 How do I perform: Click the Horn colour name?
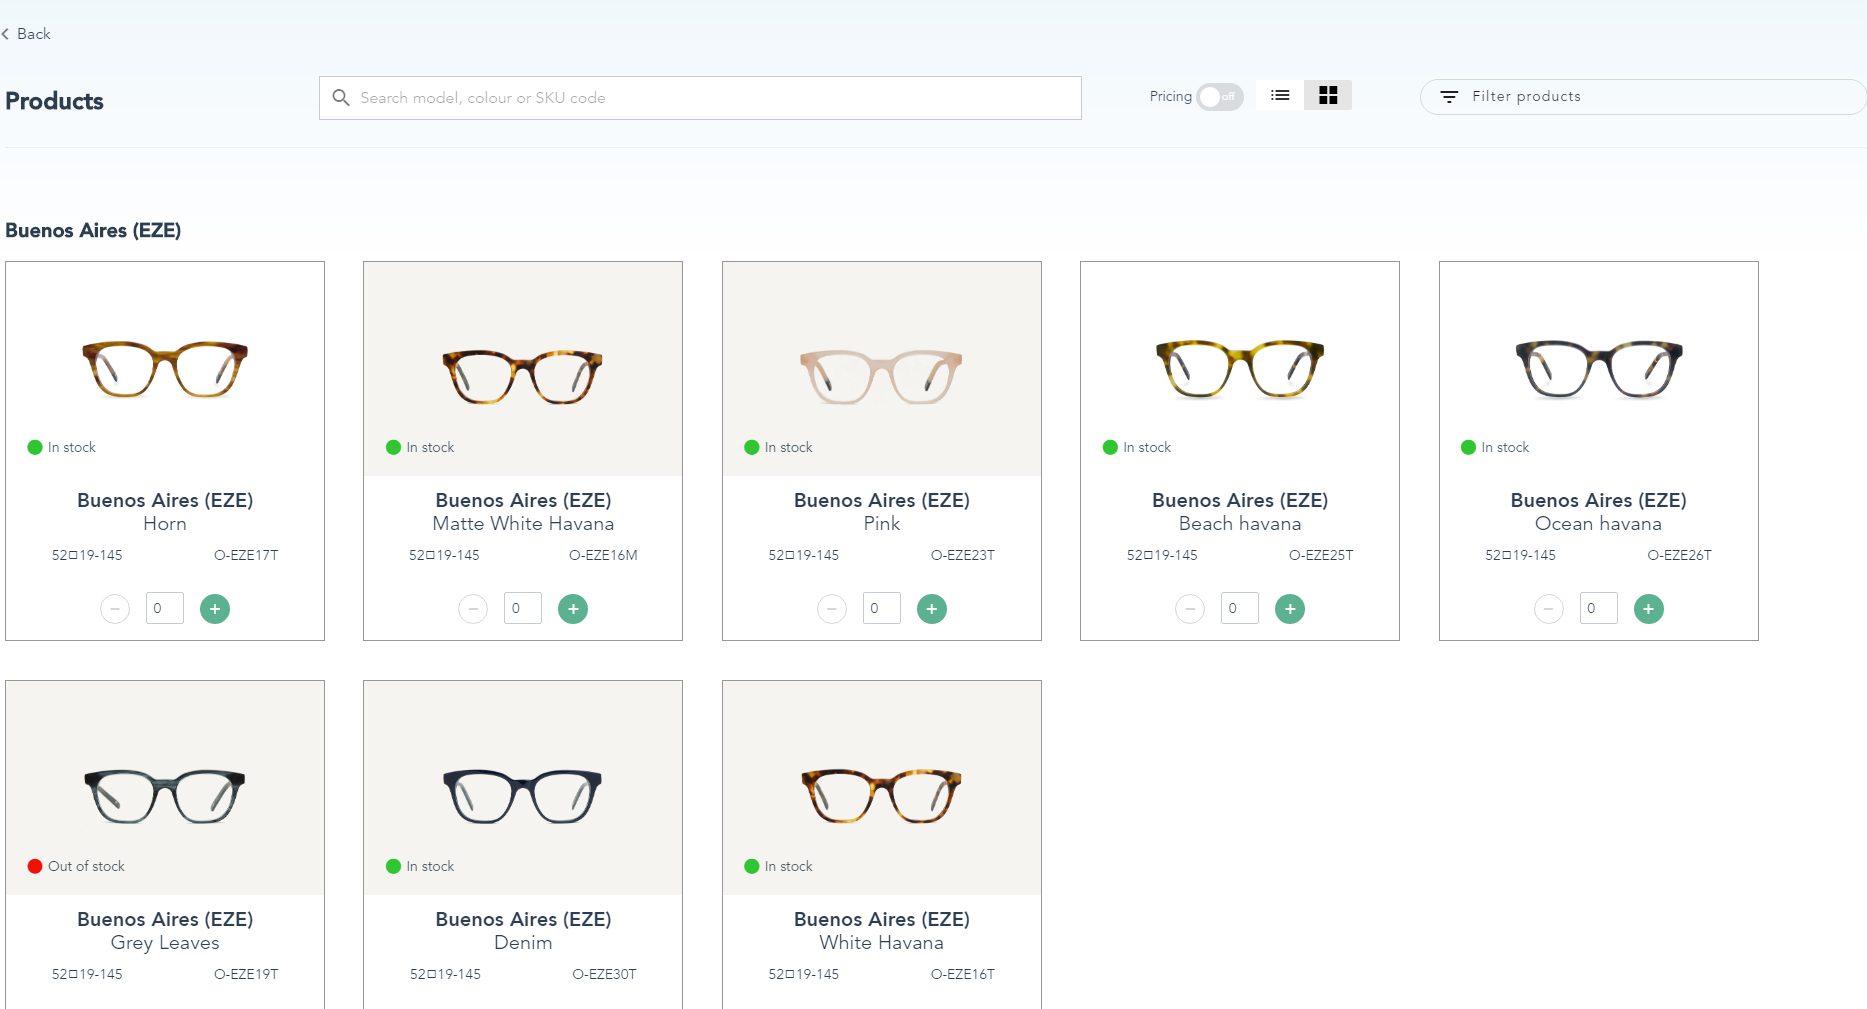[165, 524]
